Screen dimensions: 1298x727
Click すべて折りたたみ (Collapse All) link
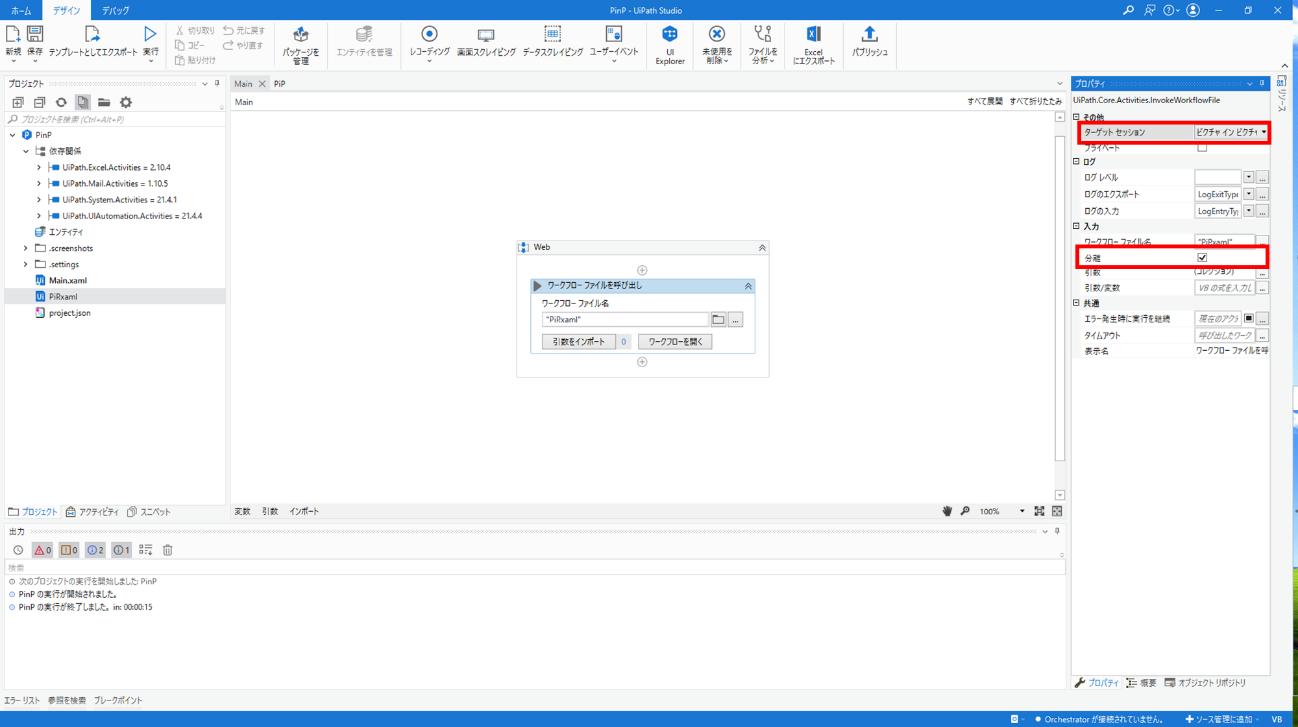pyautogui.click(x=1036, y=102)
